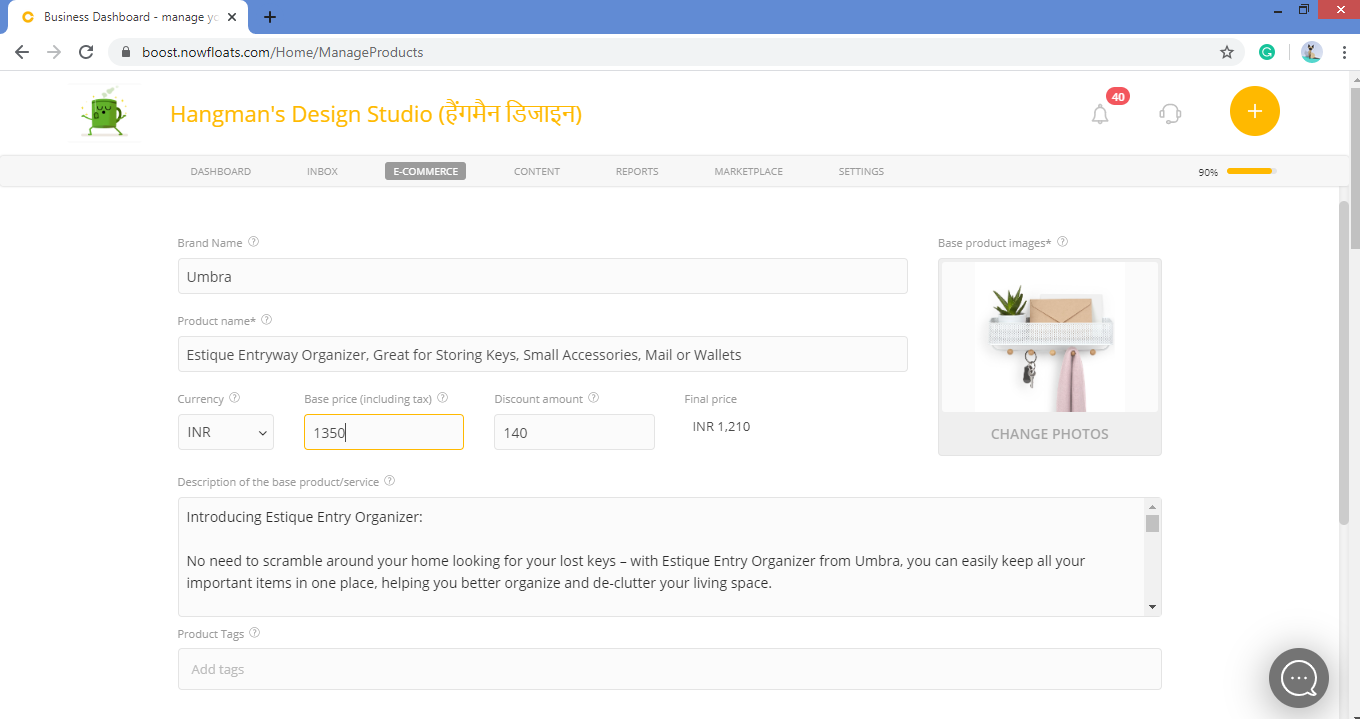Go back to previous page
The width and height of the screenshot is (1360, 719).
coord(22,52)
